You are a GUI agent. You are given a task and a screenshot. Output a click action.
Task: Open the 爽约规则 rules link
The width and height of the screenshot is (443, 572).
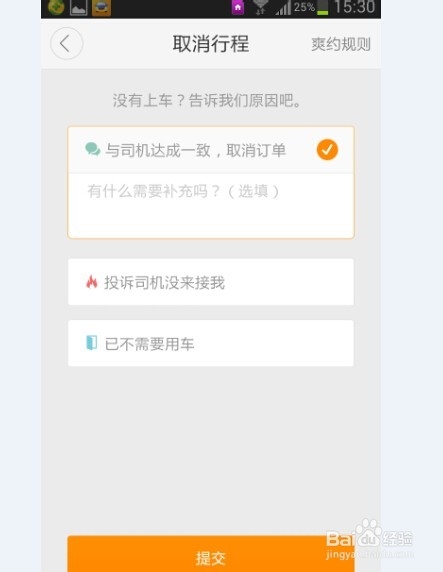tap(341, 44)
